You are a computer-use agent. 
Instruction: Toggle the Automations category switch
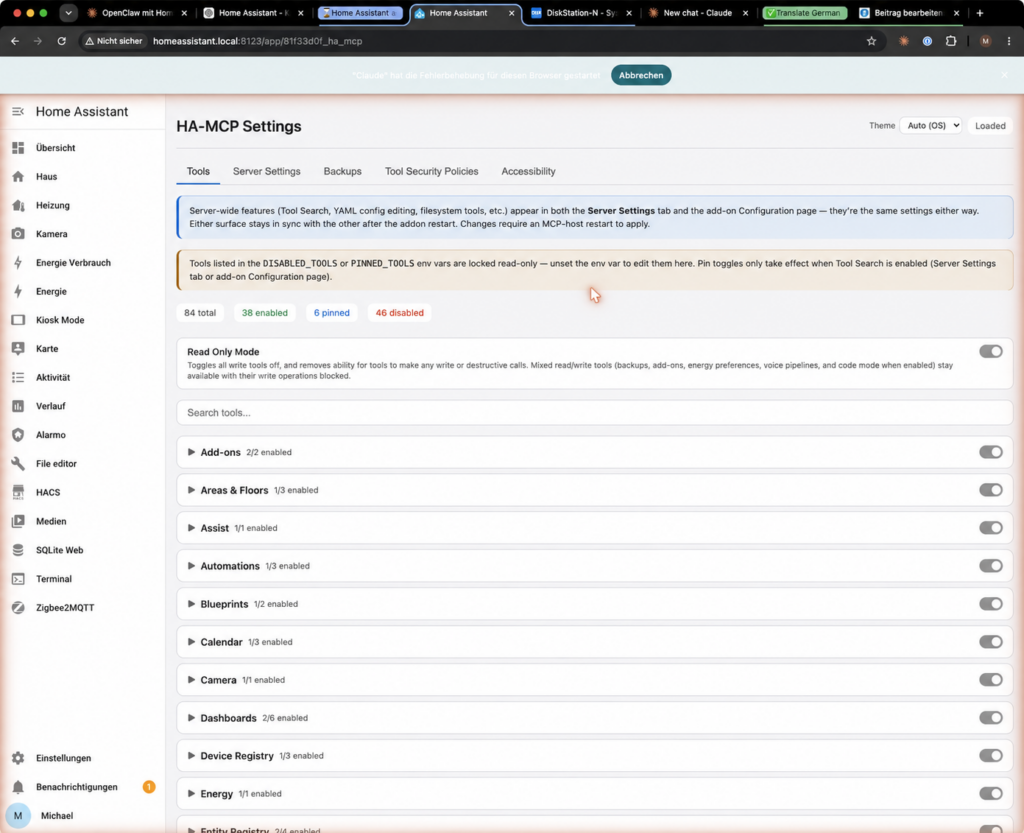click(991, 566)
